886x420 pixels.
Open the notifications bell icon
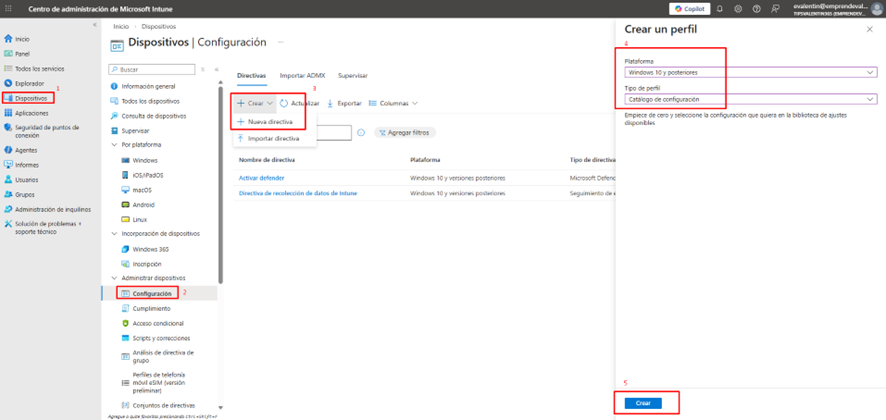(x=719, y=9)
